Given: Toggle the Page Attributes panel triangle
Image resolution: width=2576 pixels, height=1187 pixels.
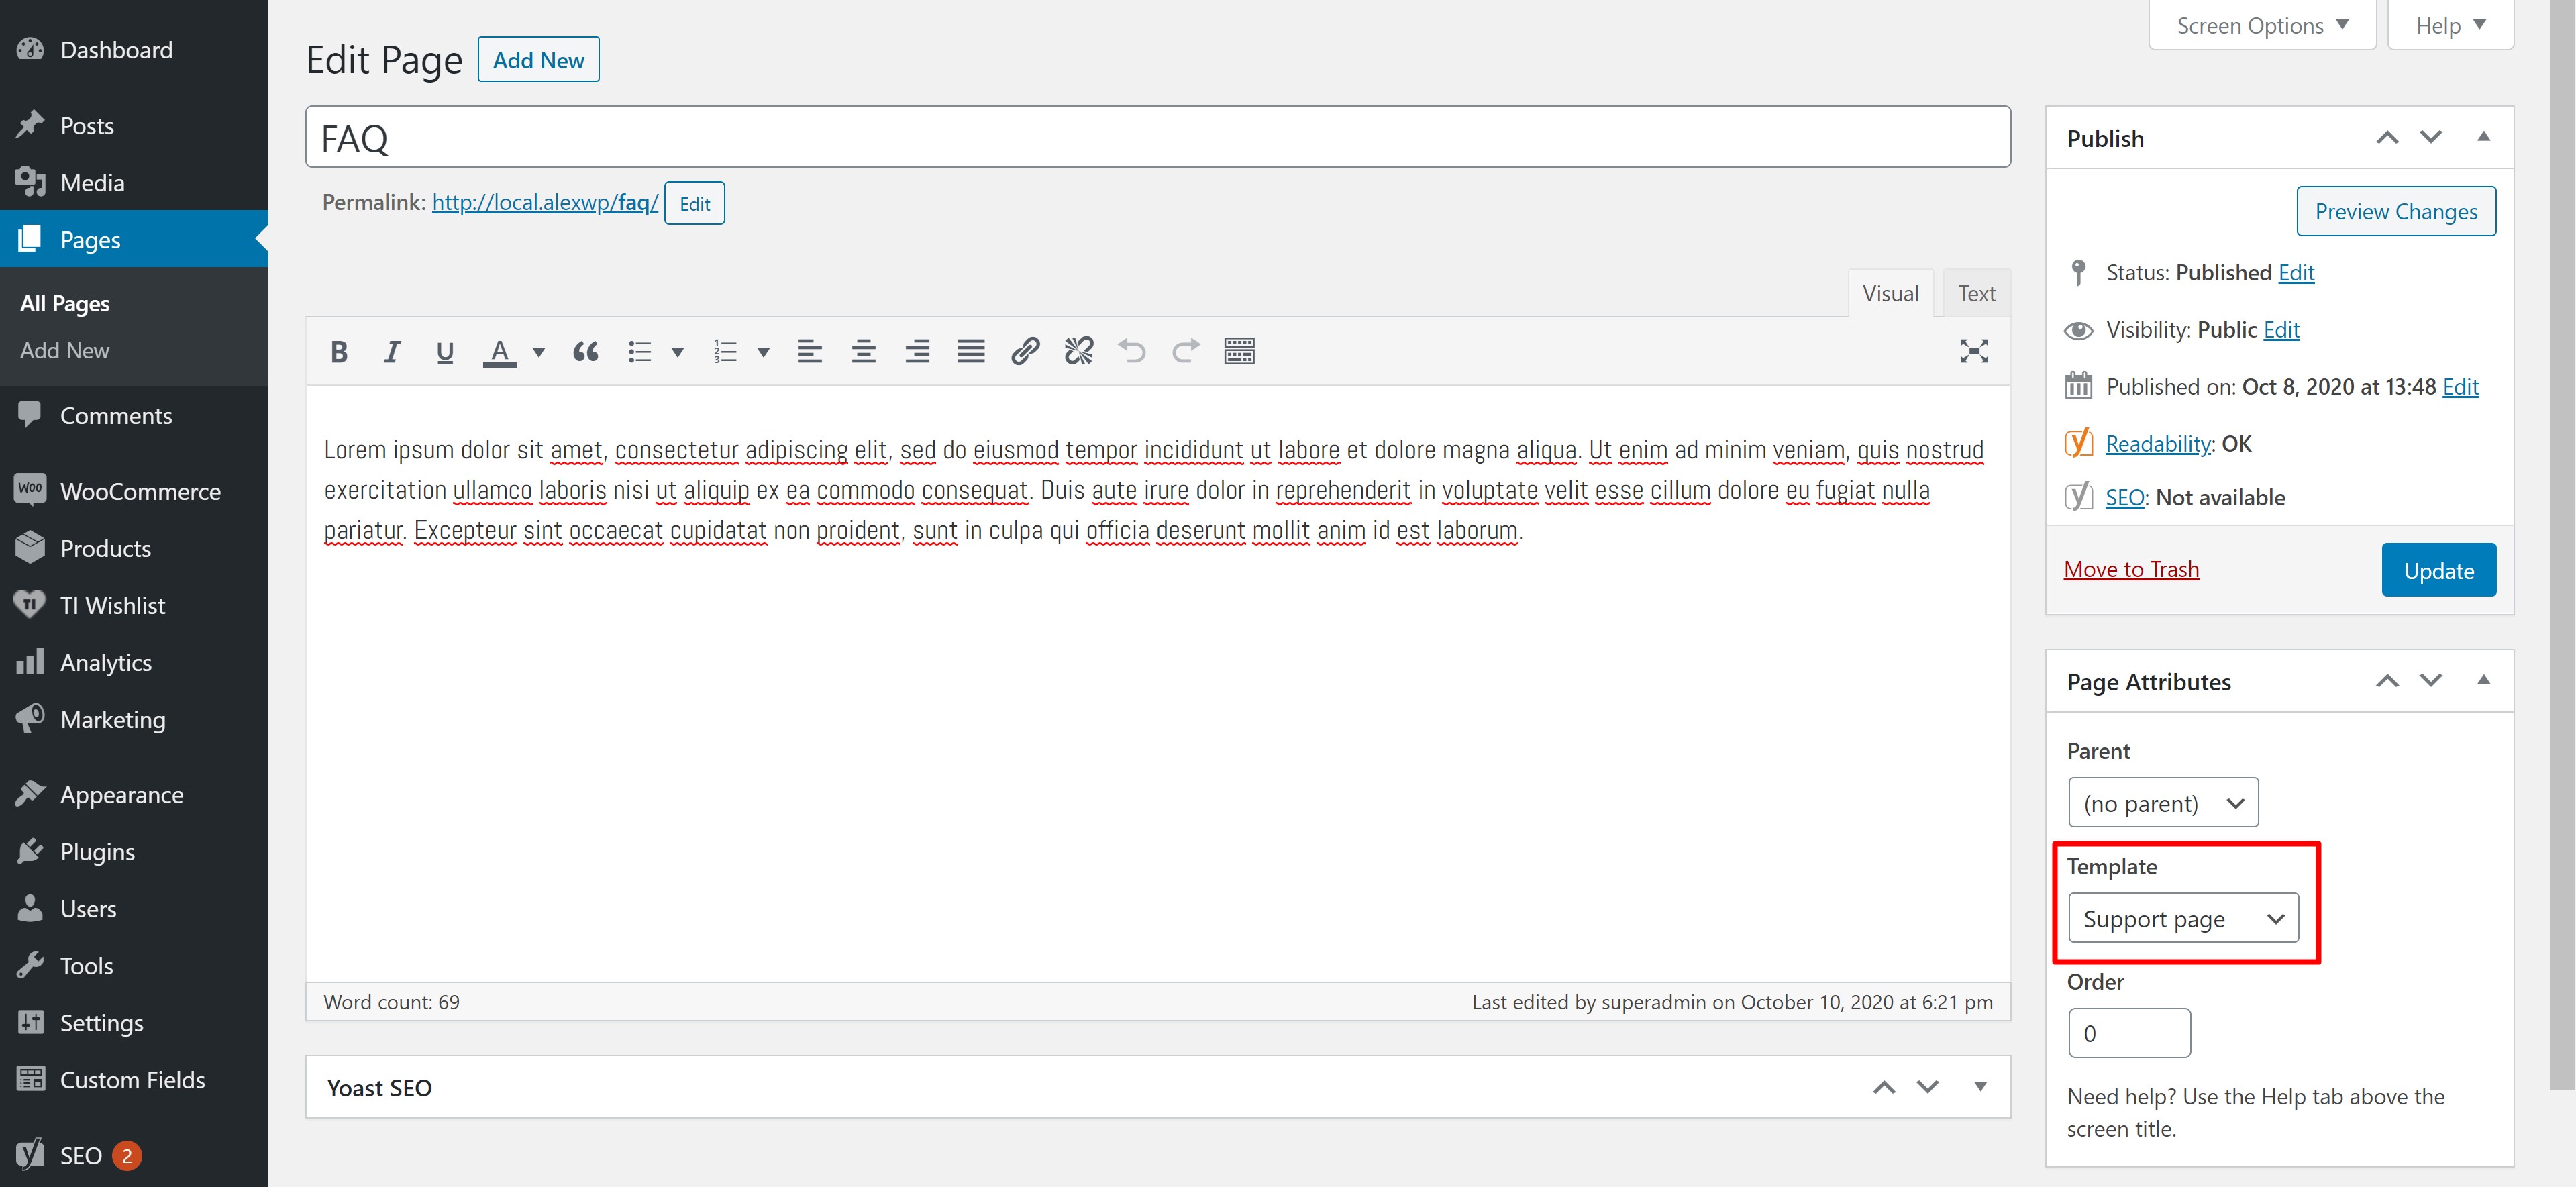Looking at the screenshot, I should coord(2482,681).
